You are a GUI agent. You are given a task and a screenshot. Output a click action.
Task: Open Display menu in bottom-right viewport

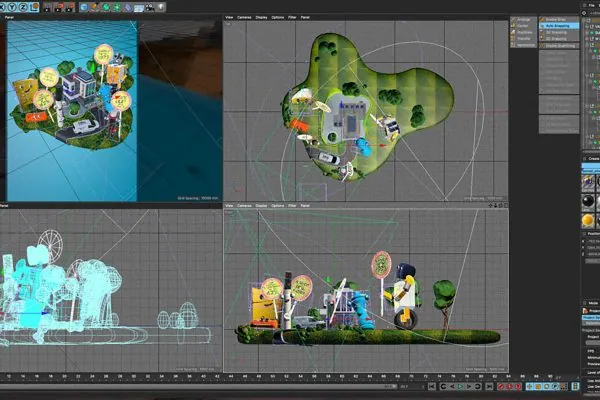click(261, 206)
